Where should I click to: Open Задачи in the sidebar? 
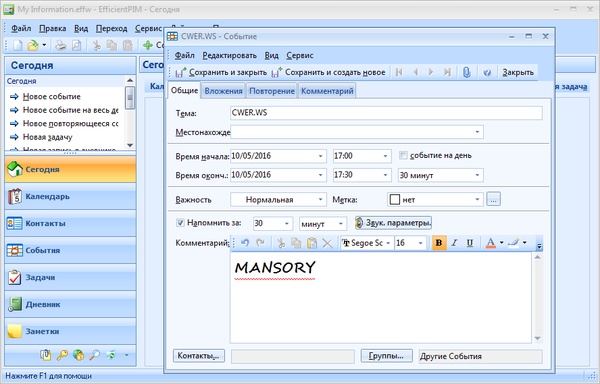pos(70,278)
